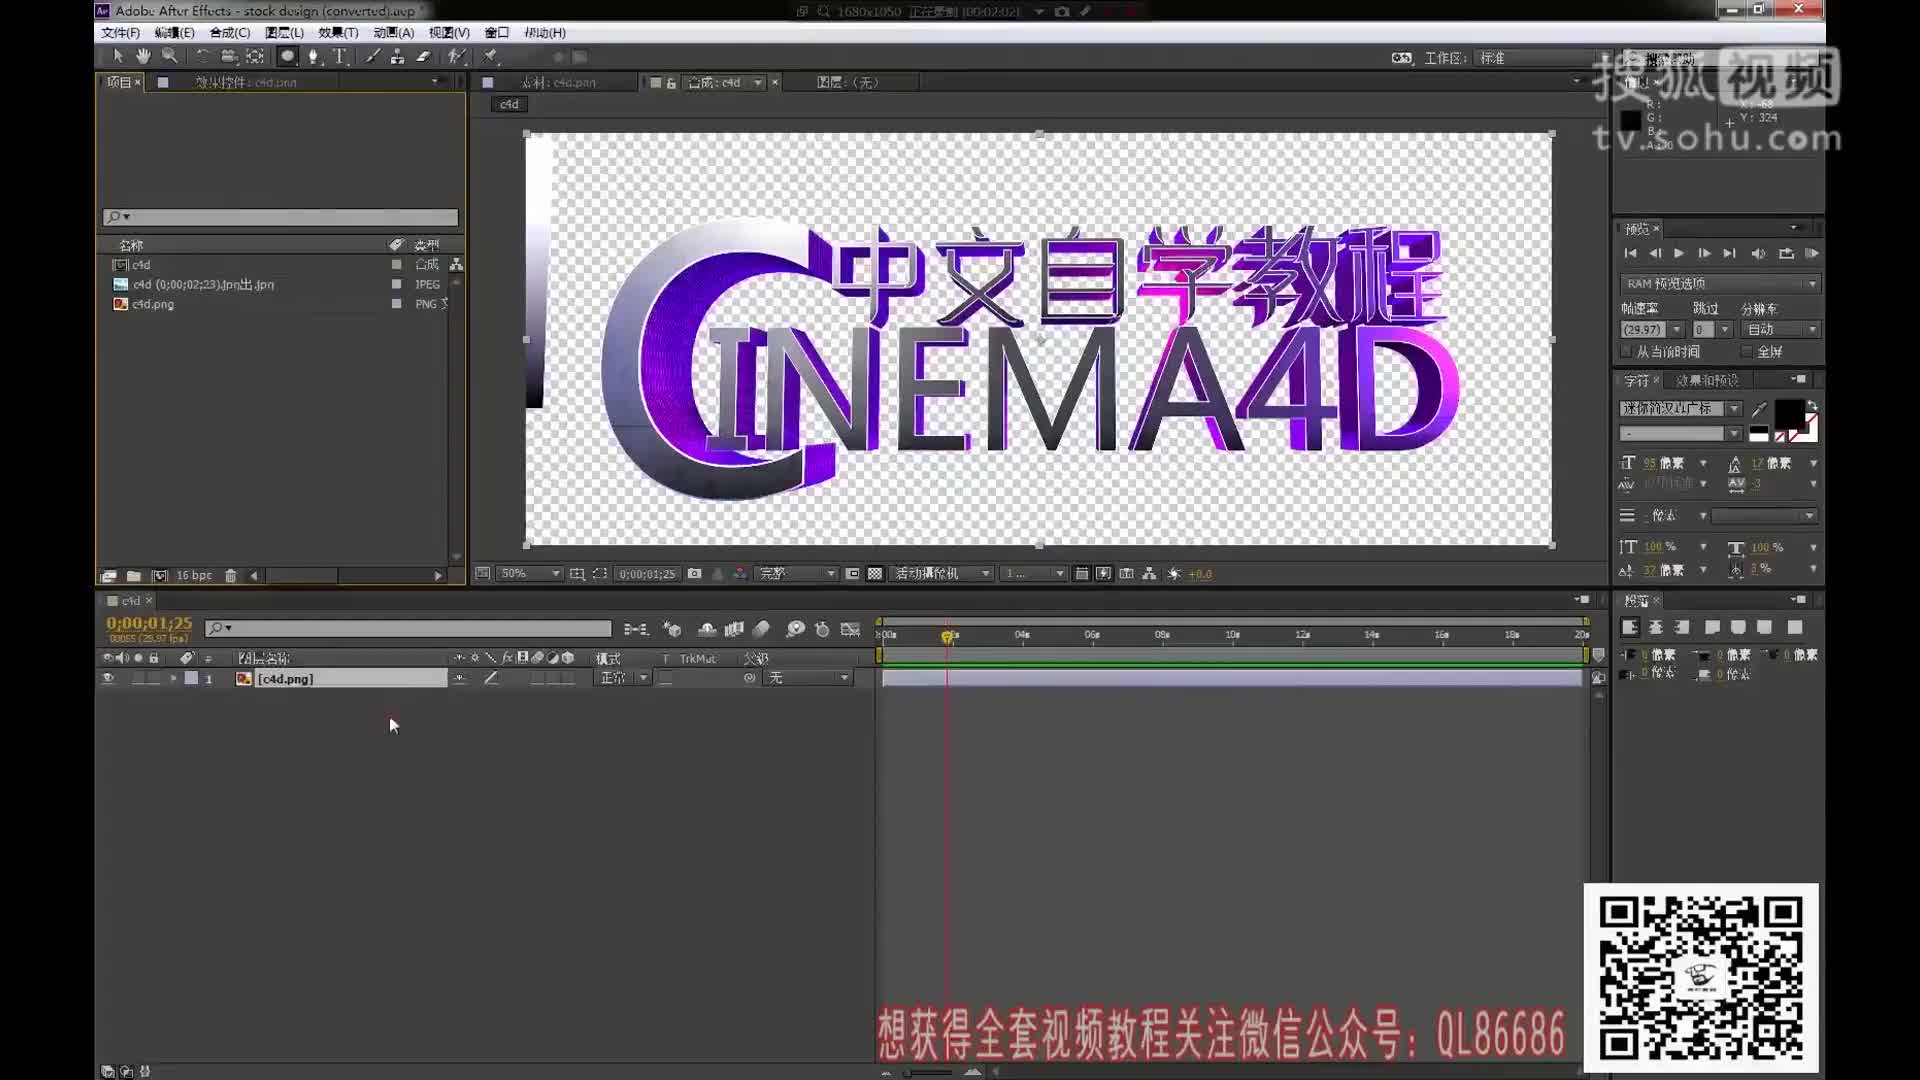Switch to Effects and Presets tab

(1707, 380)
